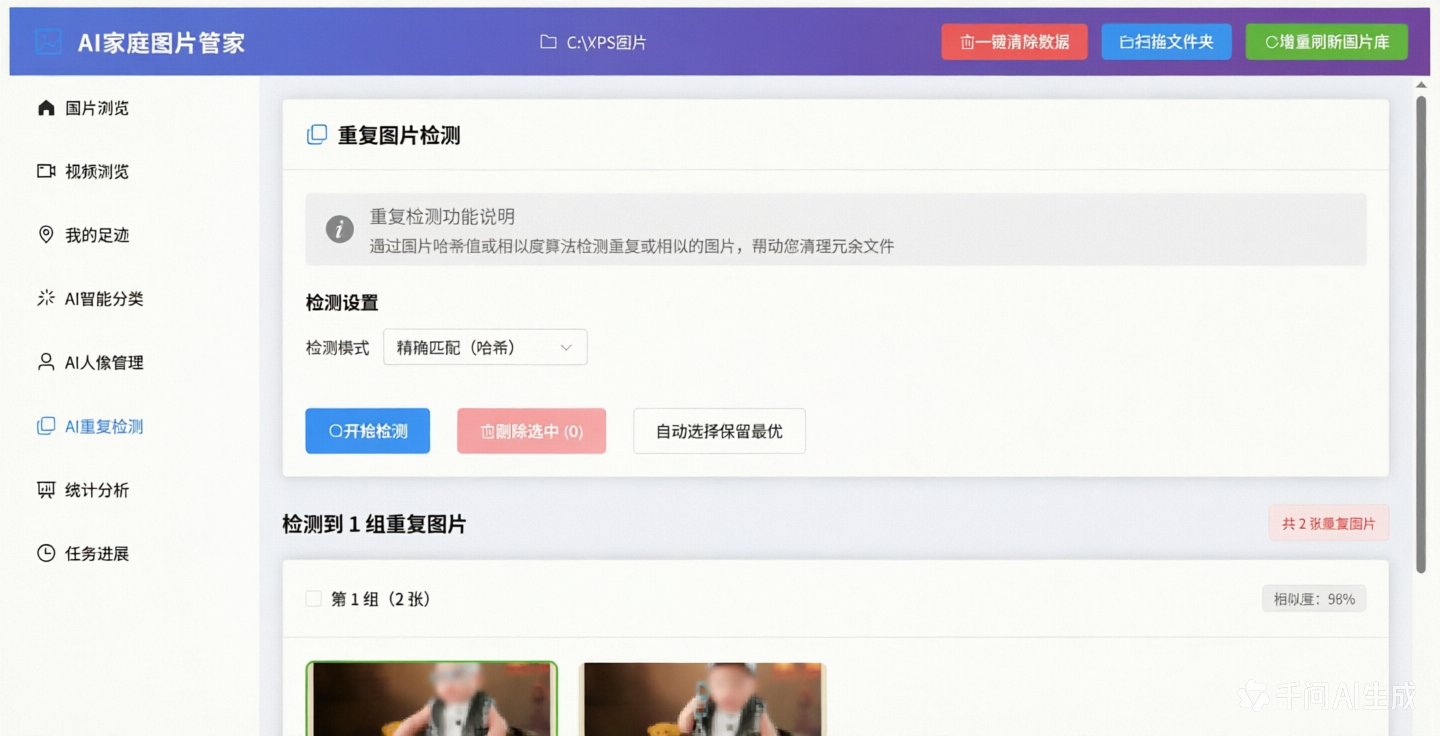Click the 检测设置 section label
This screenshot has width=1440, height=736.
click(342, 302)
